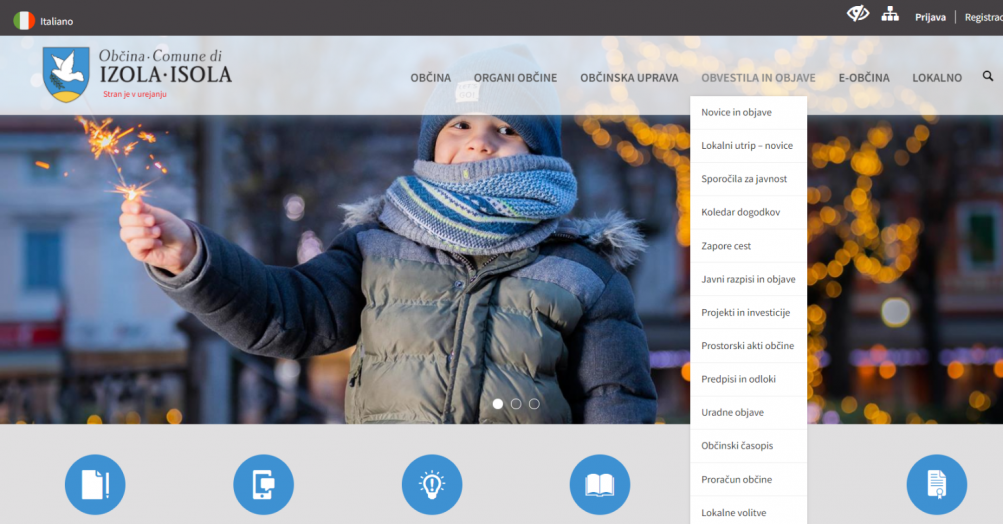Image resolution: width=1003 pixels, height=524 pixels.
Task: Click the document exclamation round icon
Action: 95,484
